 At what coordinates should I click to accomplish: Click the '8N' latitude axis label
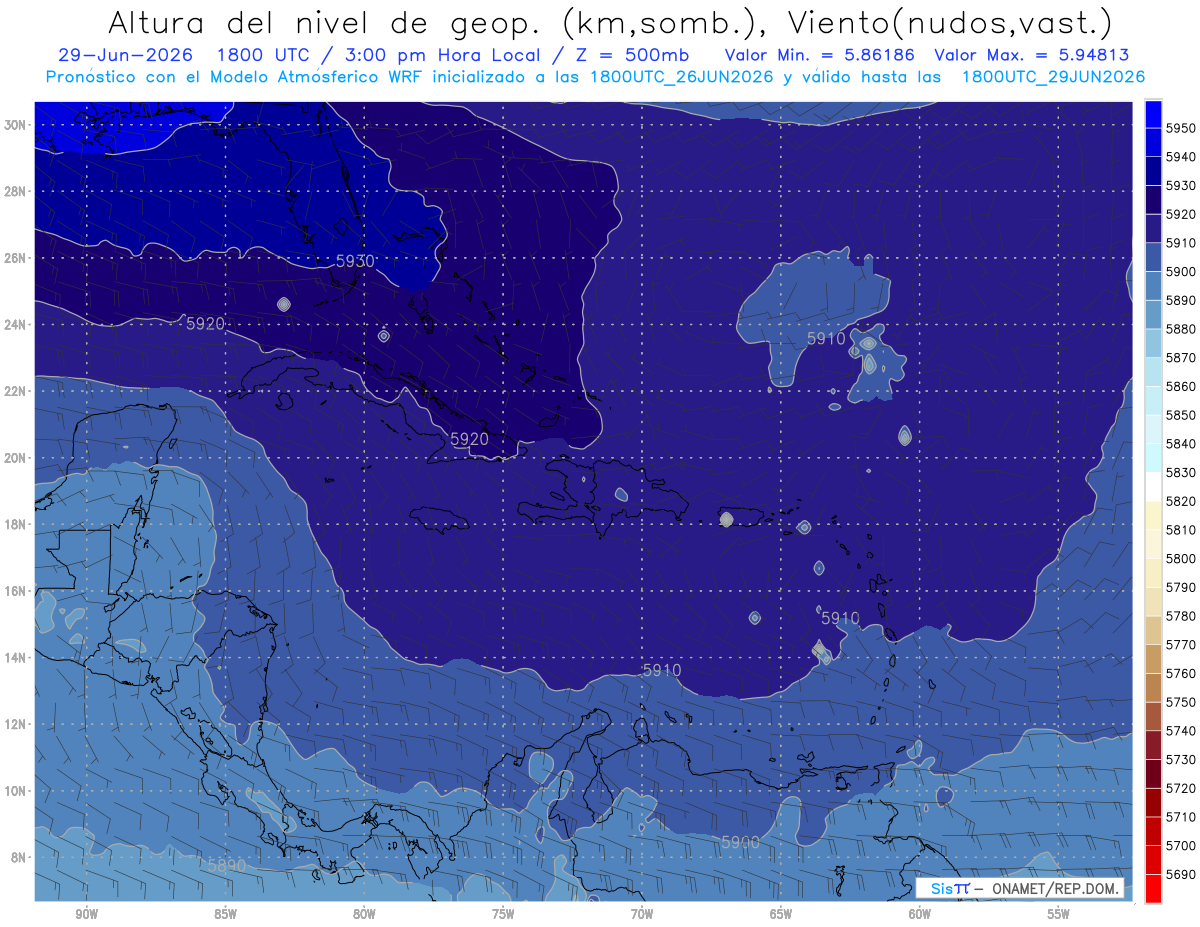click(x=19, y=858)
